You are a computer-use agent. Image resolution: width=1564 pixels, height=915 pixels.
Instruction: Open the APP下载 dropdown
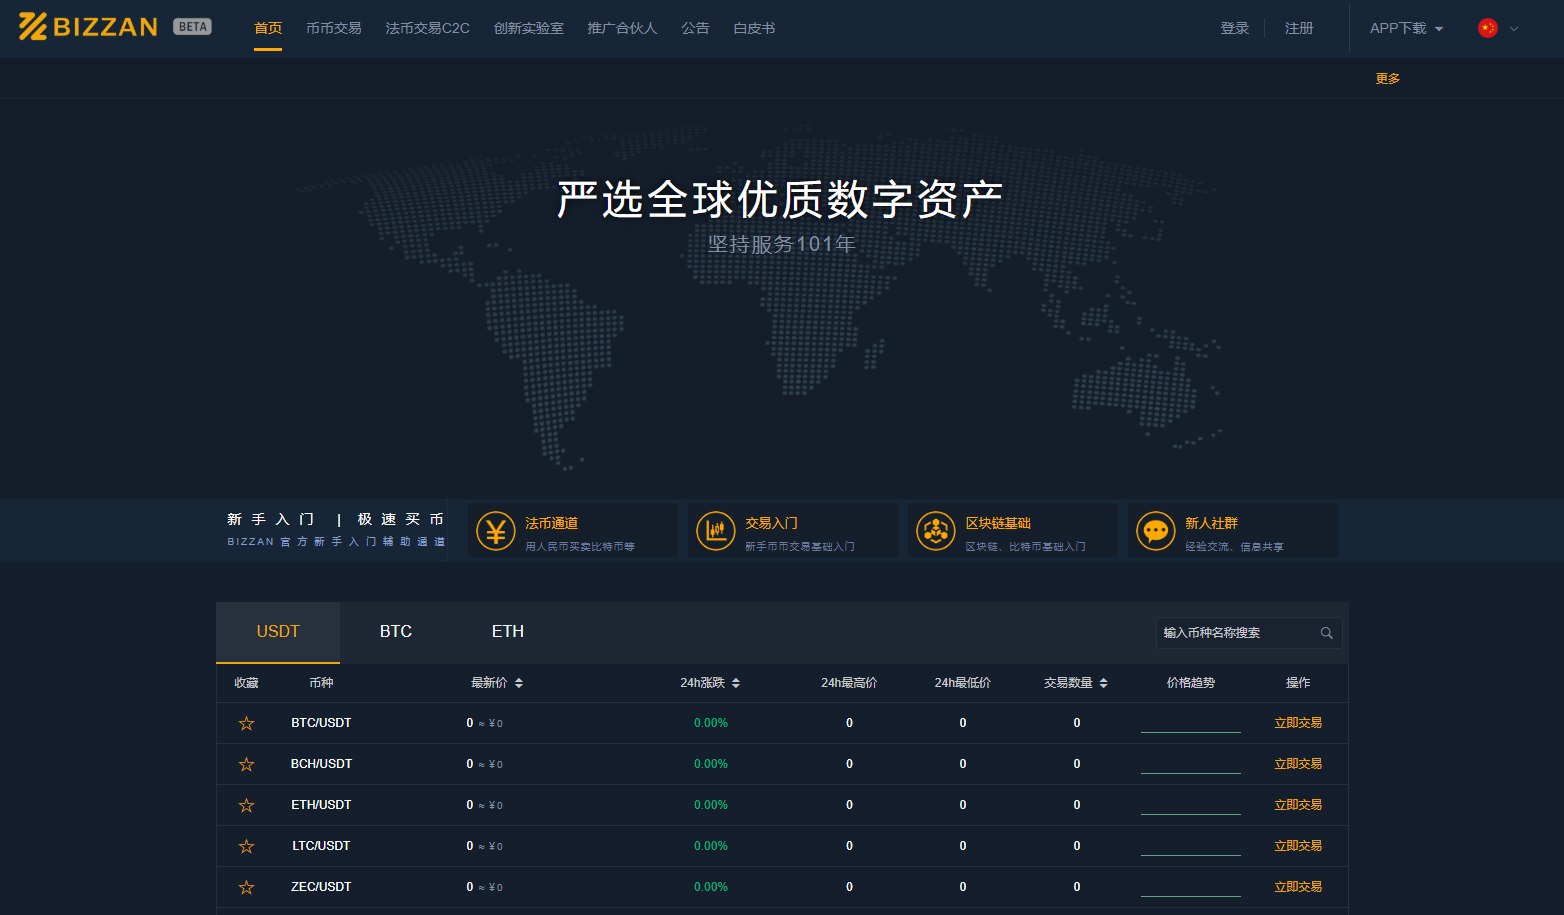[x=1406, y=28]
